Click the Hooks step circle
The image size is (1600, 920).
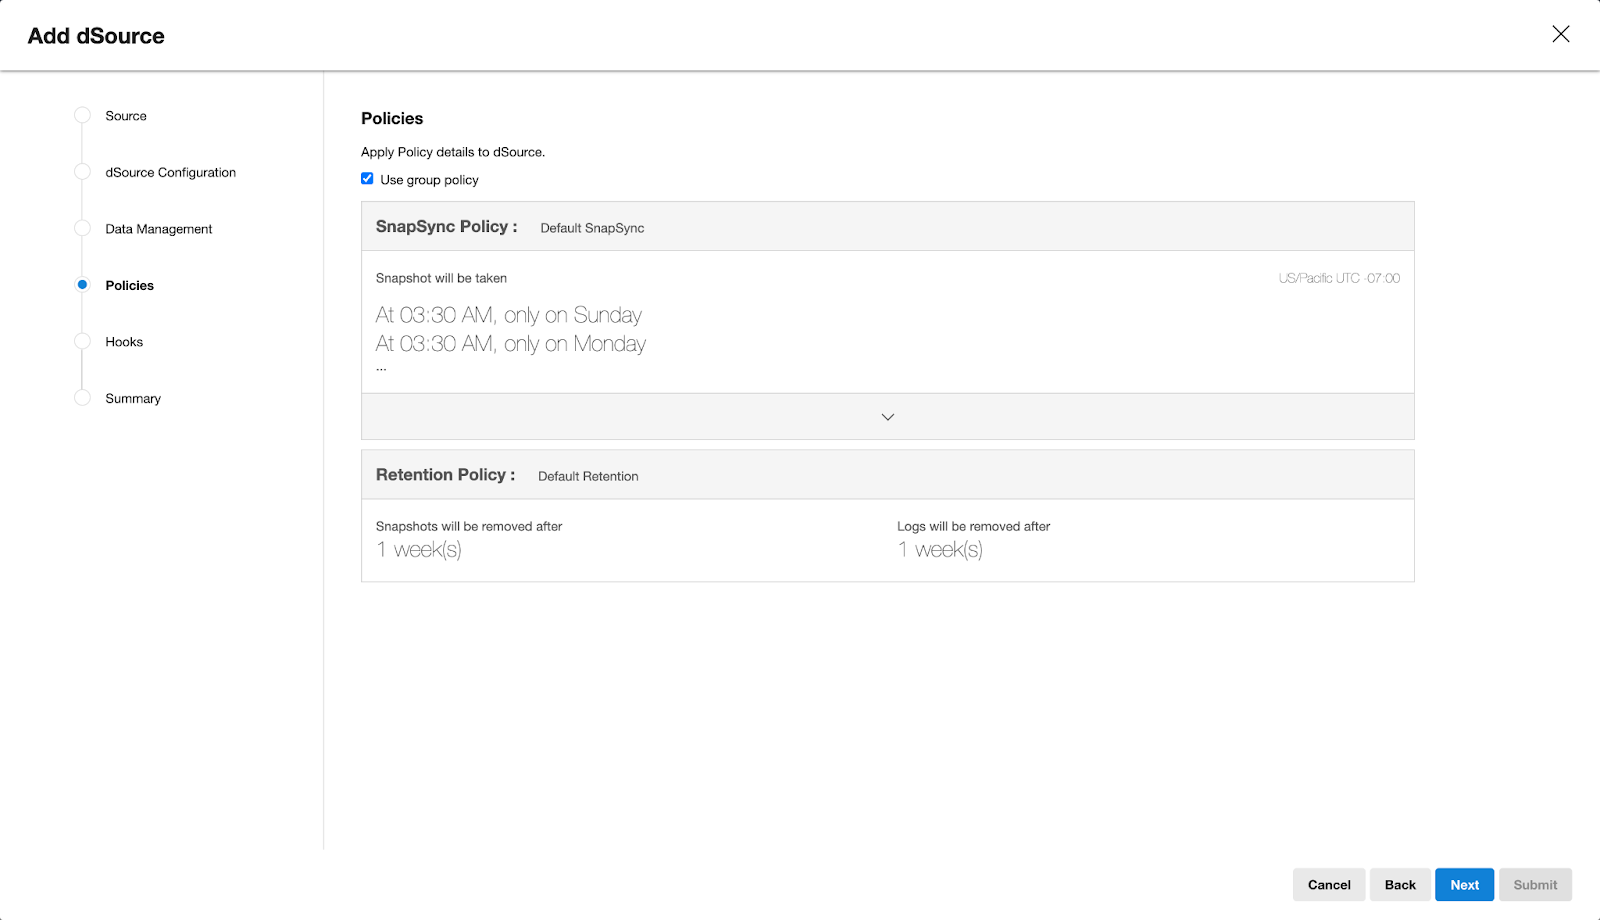coord(83,342)
